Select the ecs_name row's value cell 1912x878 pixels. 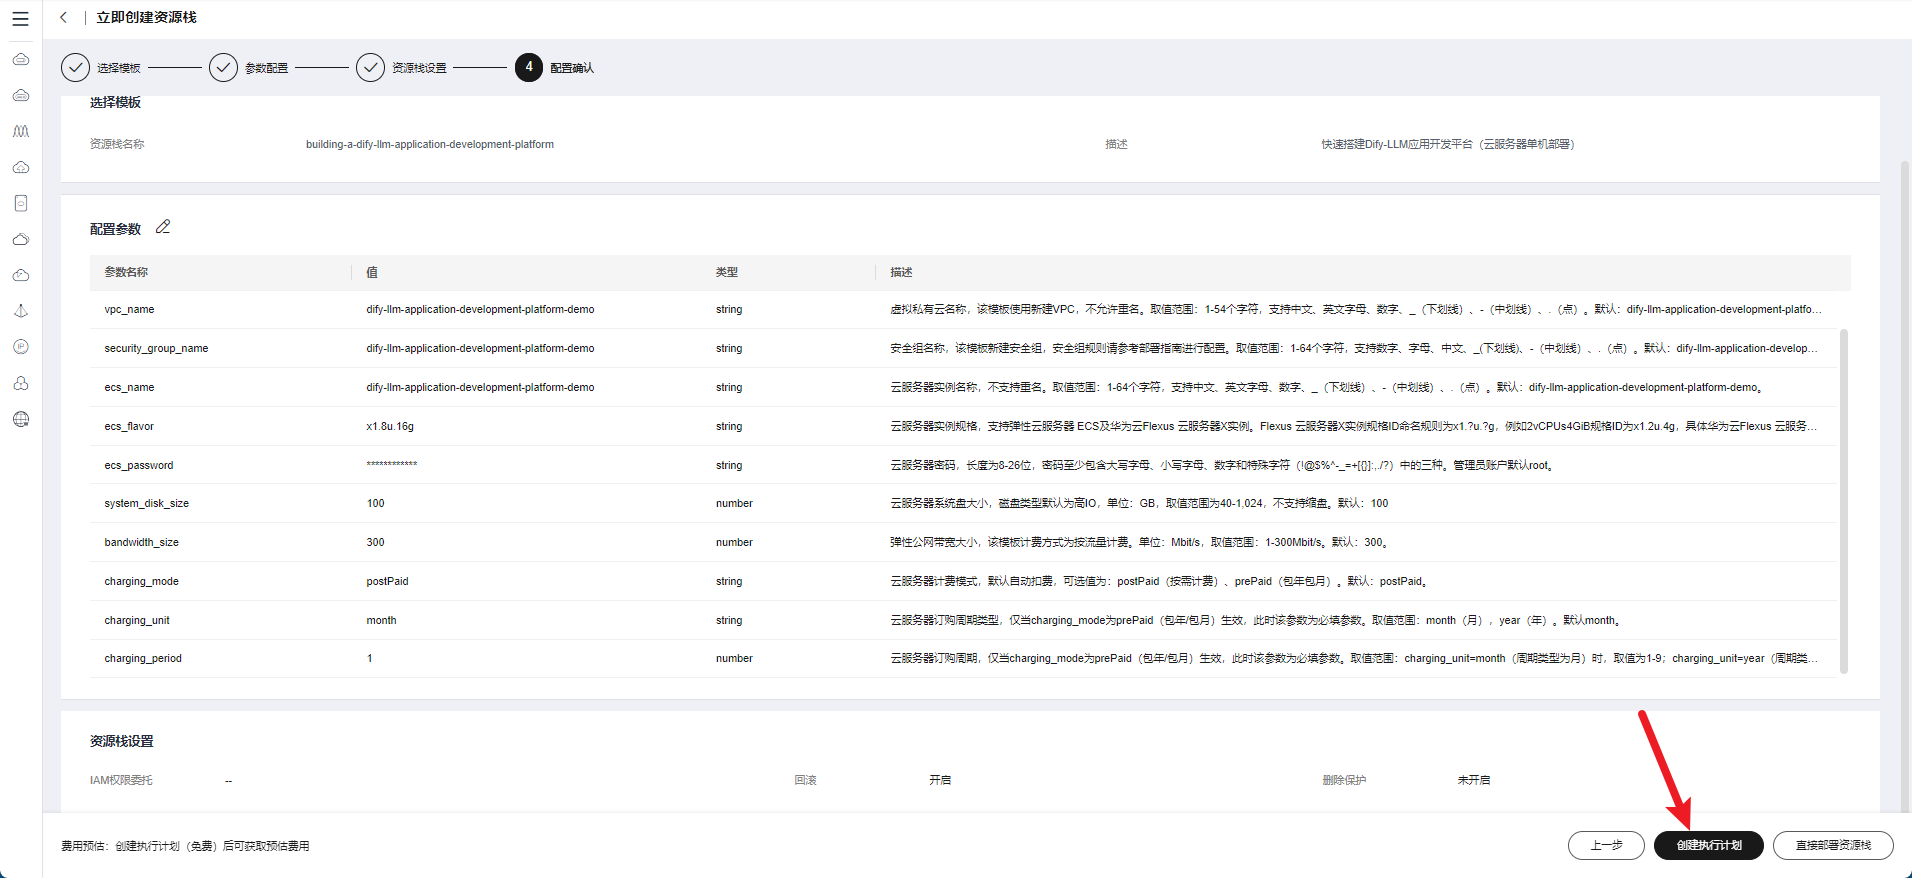(480, 388)
